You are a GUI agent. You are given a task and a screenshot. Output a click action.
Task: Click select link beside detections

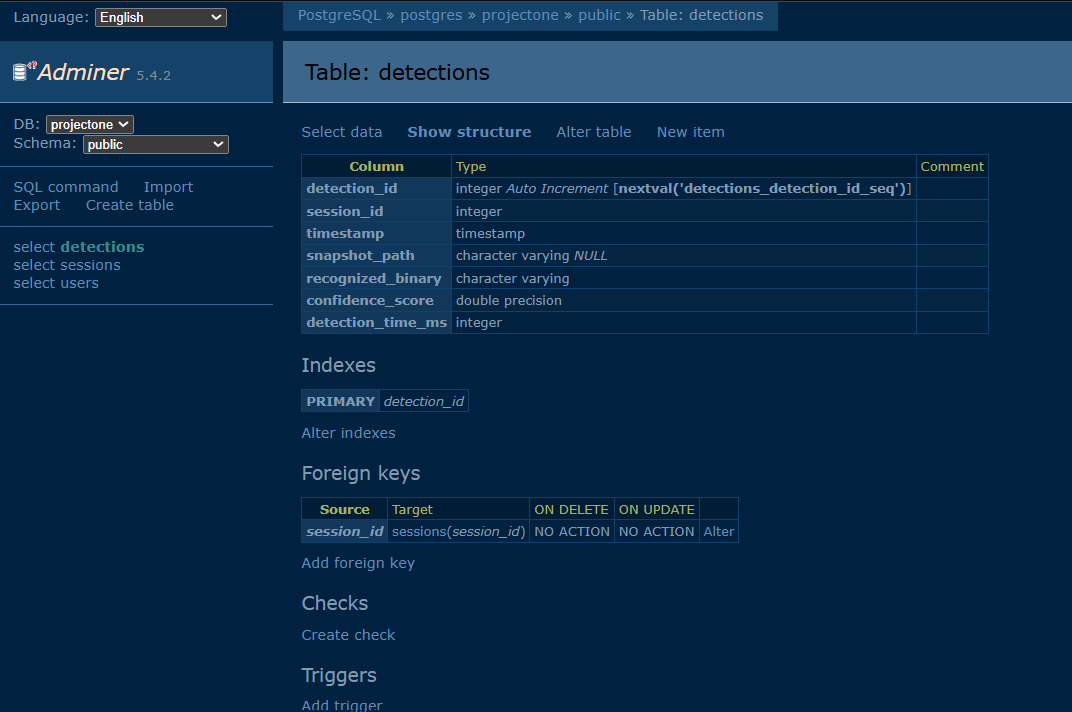pos(34,247)
